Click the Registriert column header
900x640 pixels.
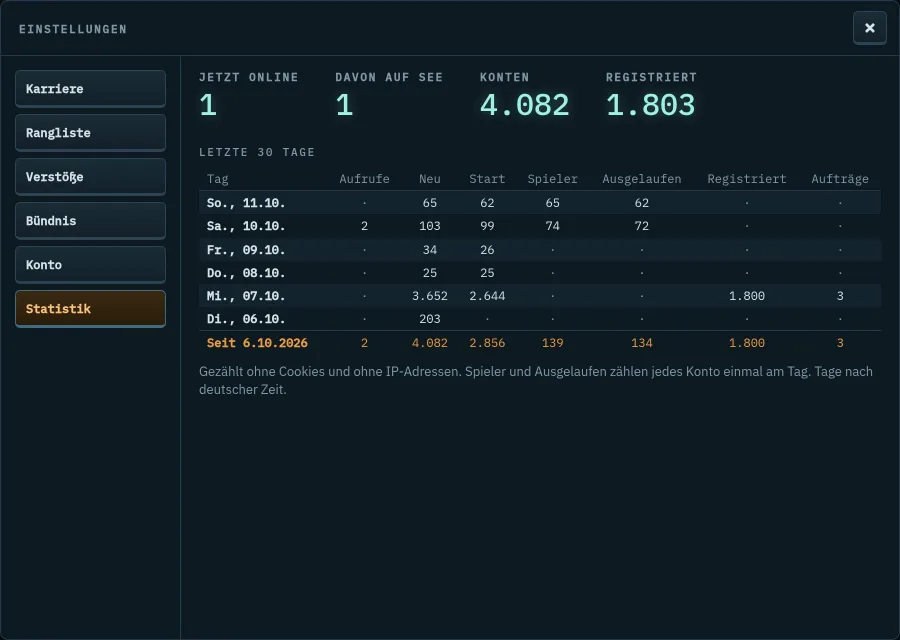746,179
